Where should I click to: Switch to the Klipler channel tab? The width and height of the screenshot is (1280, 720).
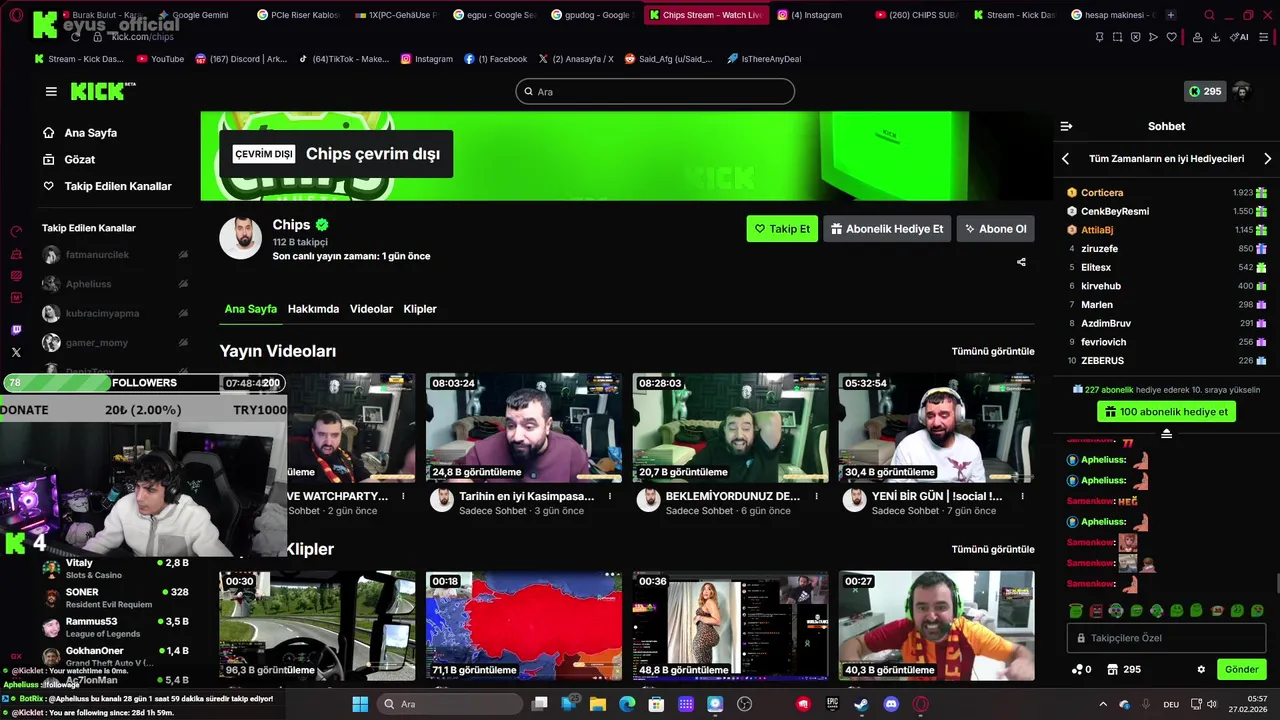(x=420, y=309)
